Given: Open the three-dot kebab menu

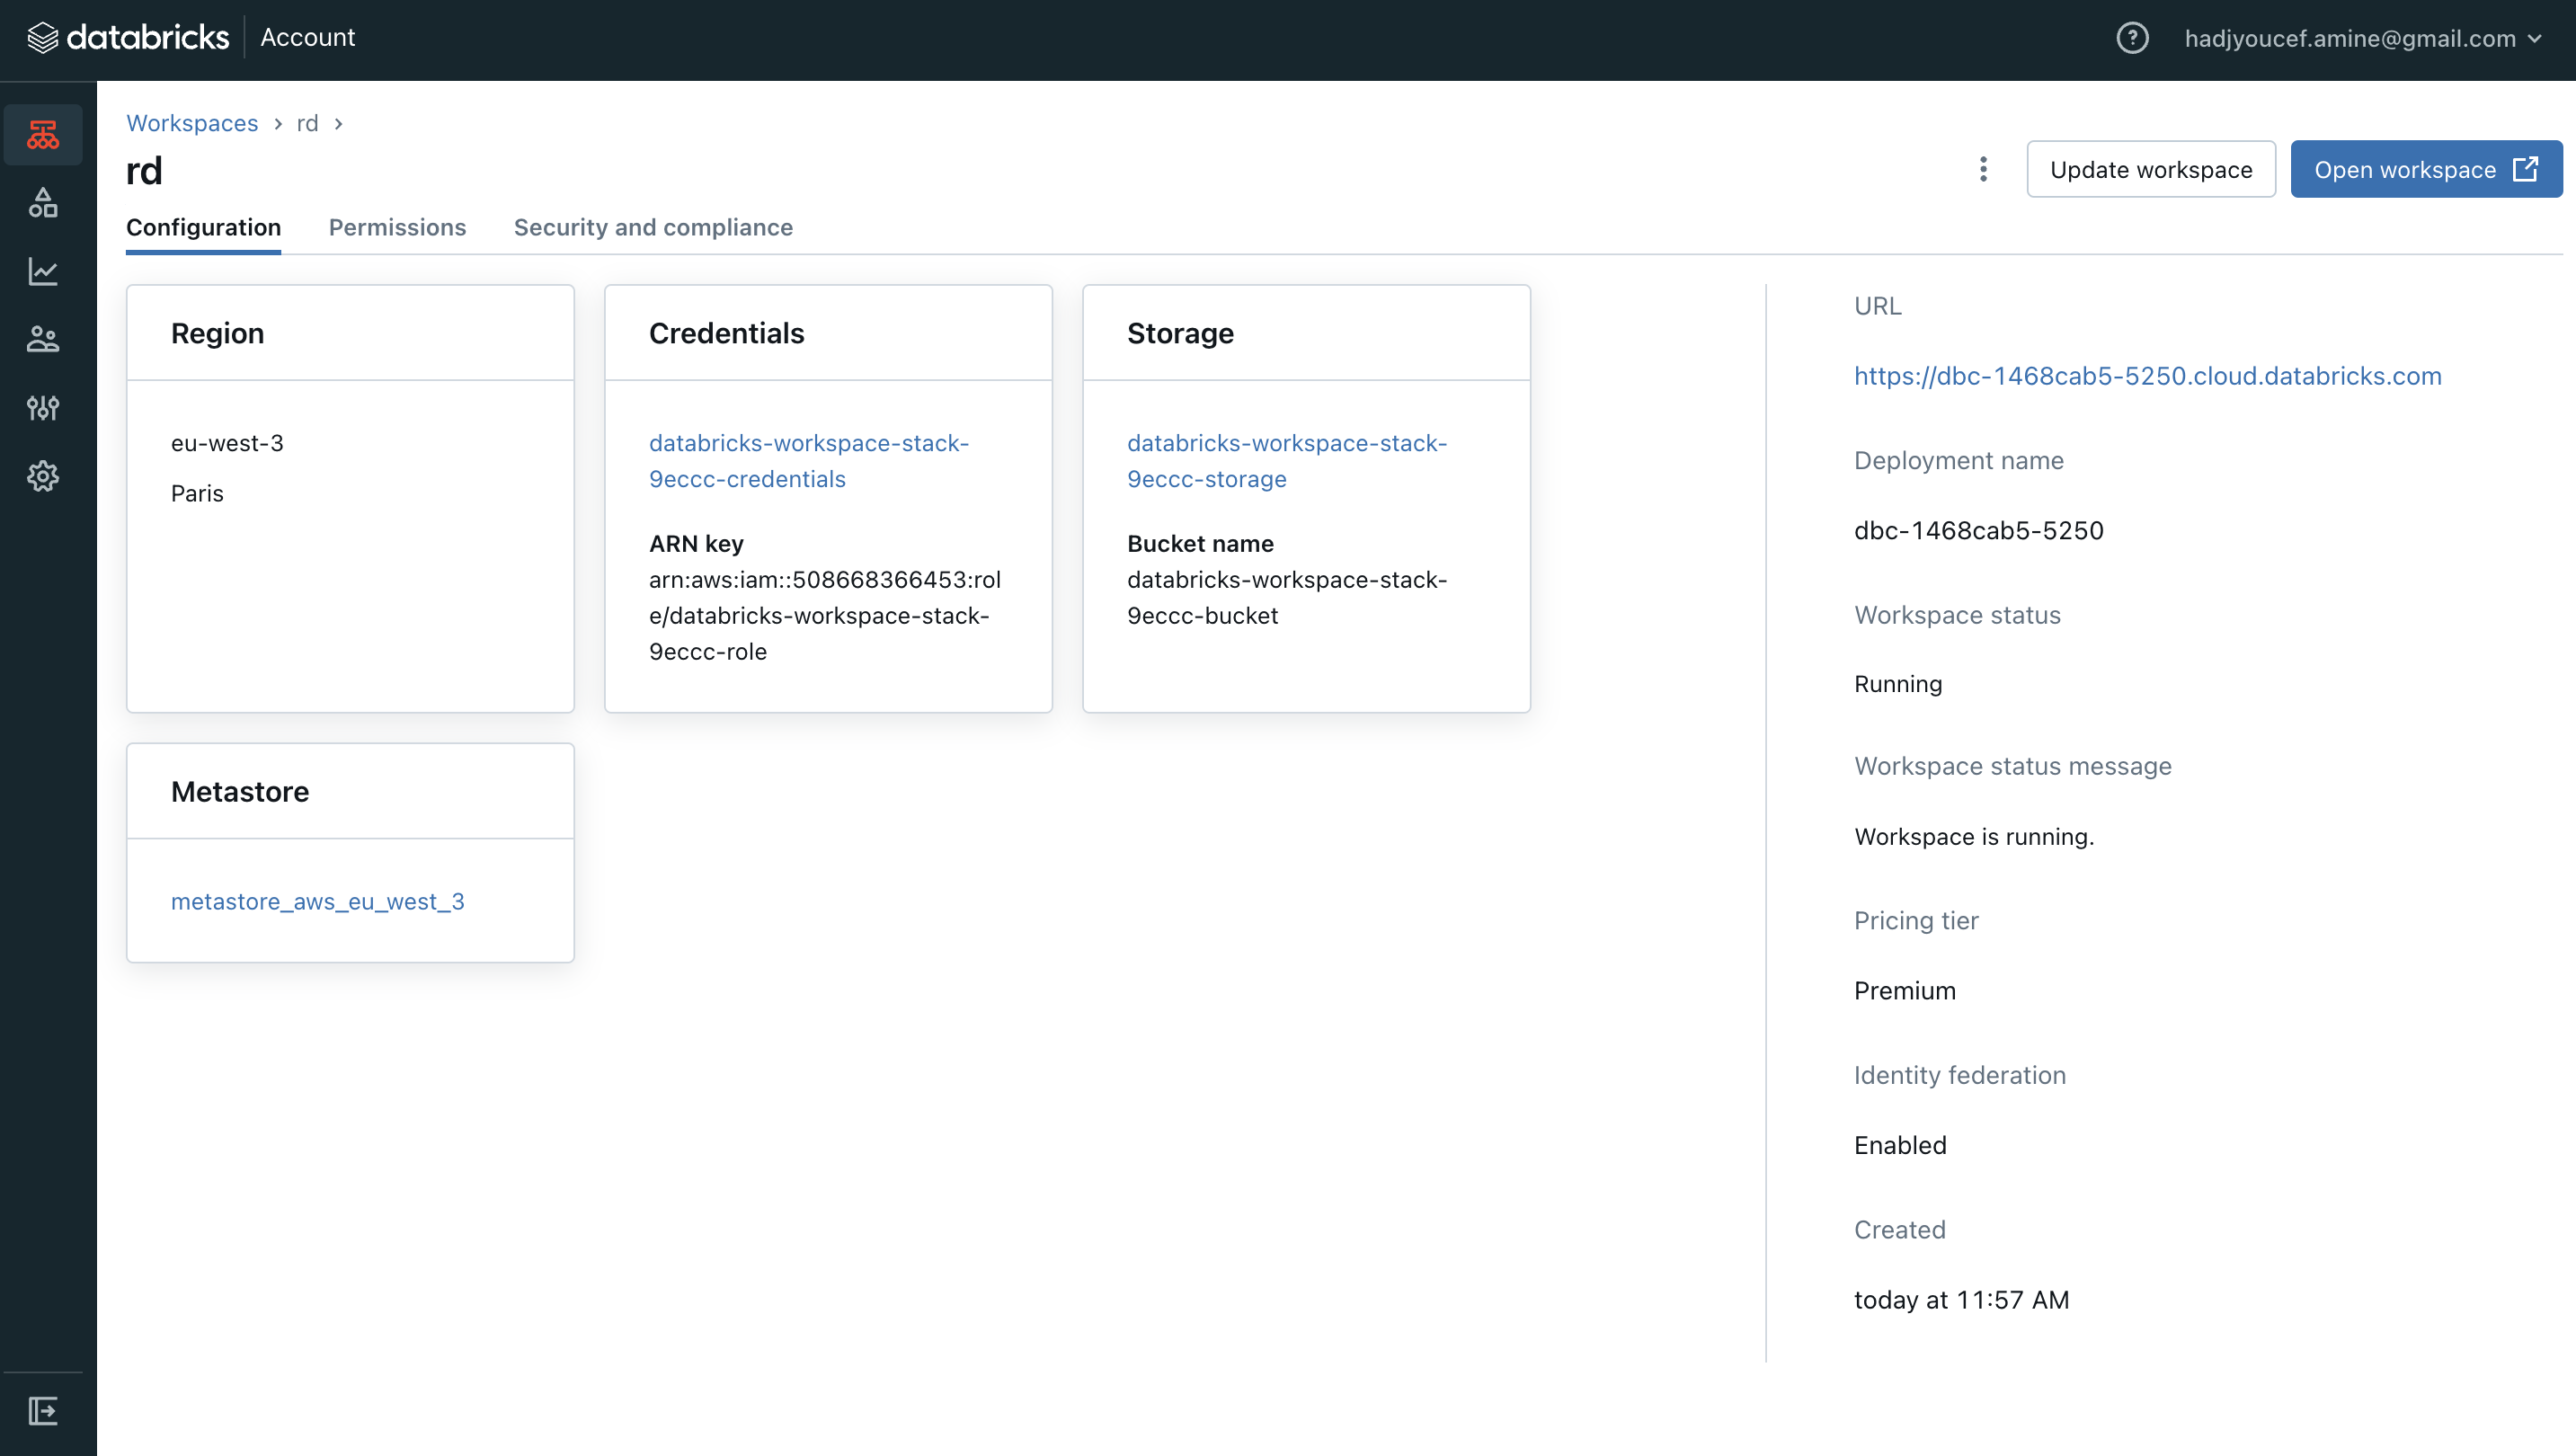Looking at the screenshot, I should coord(1983,169).
